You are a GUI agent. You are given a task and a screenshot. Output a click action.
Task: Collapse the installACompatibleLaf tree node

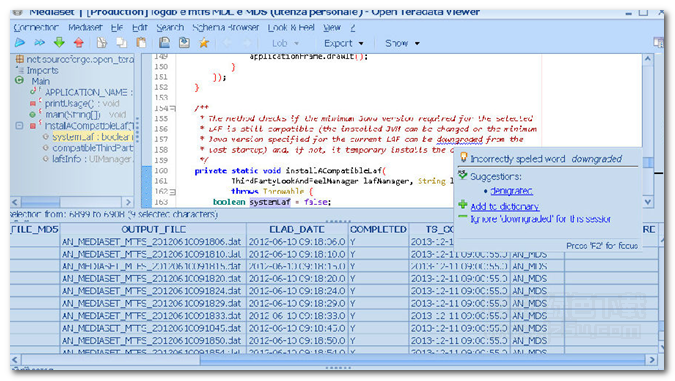click(19, 126)
